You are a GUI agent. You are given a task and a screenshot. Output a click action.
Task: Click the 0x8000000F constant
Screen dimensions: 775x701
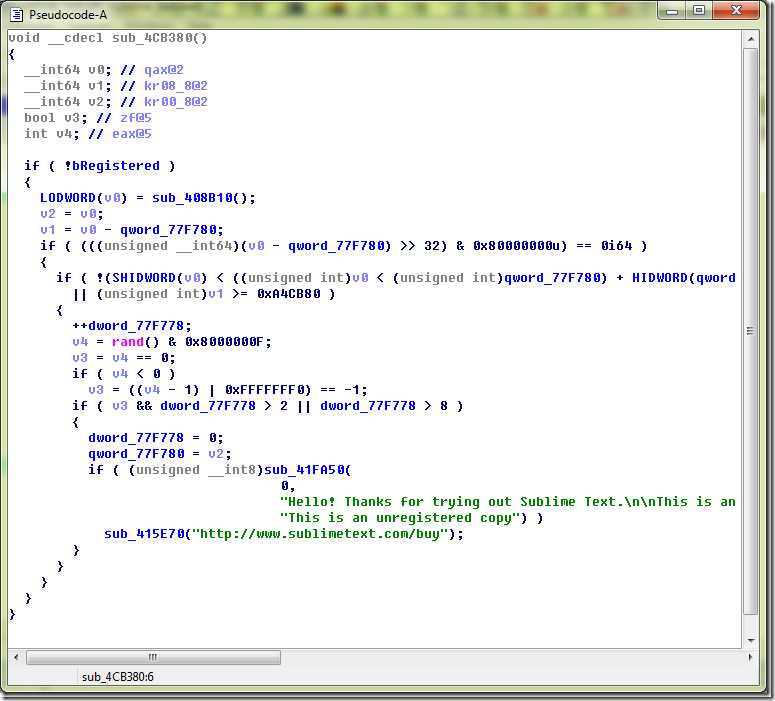pos(224,342)
